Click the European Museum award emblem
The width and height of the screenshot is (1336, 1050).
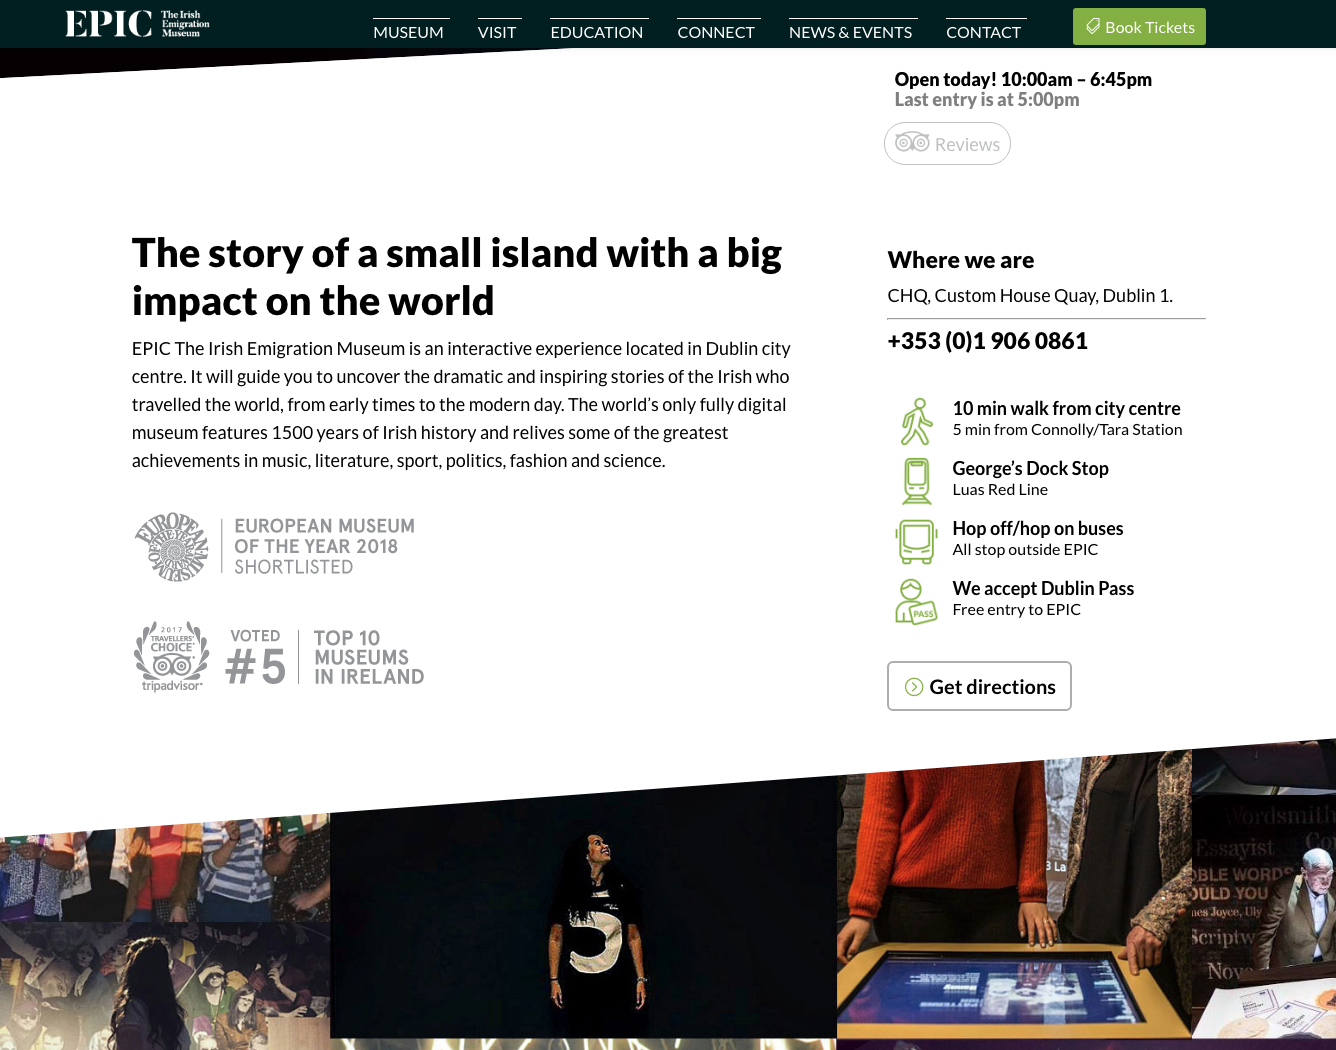click(175, 546)
